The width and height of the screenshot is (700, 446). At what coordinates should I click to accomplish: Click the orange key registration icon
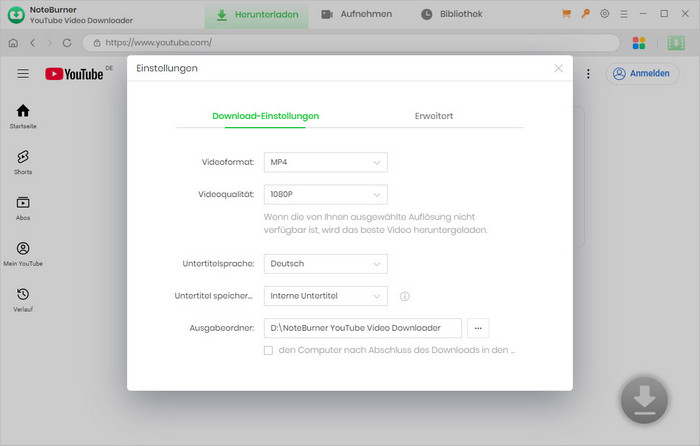(585, 14)
